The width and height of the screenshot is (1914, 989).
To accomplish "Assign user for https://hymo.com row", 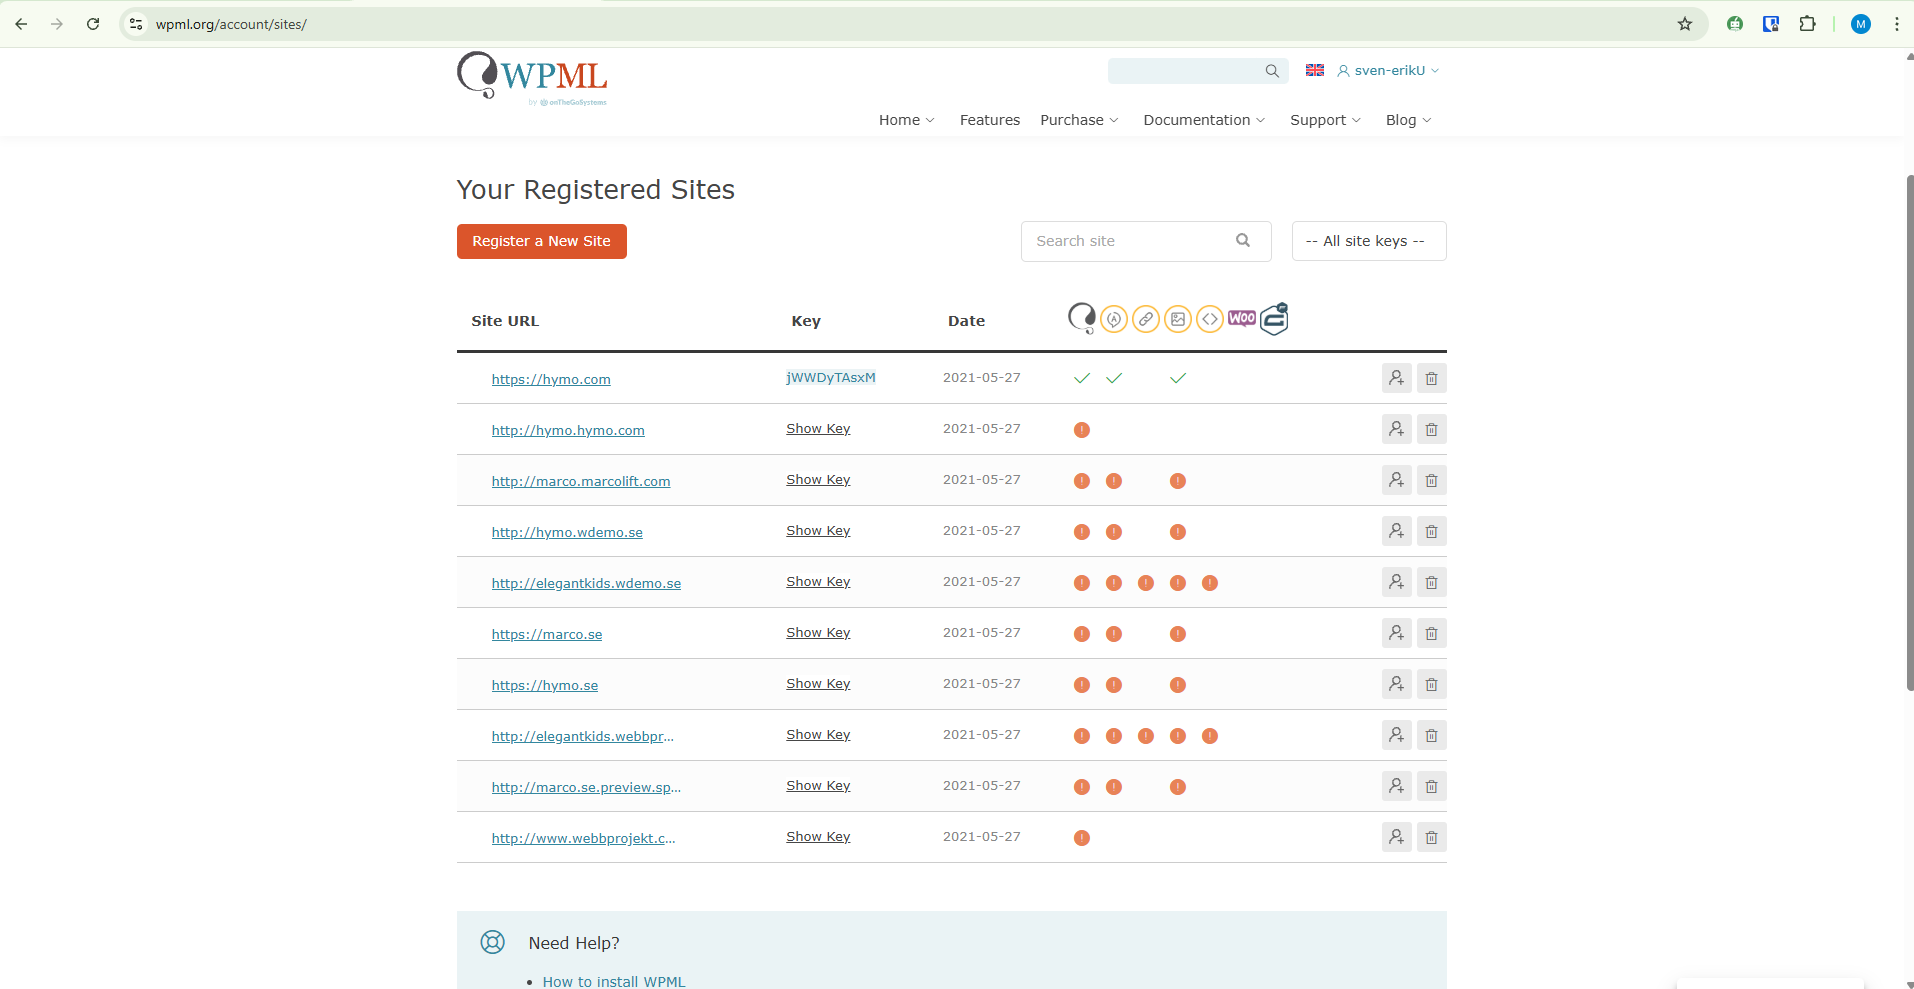I will (x=1397, y=378).
